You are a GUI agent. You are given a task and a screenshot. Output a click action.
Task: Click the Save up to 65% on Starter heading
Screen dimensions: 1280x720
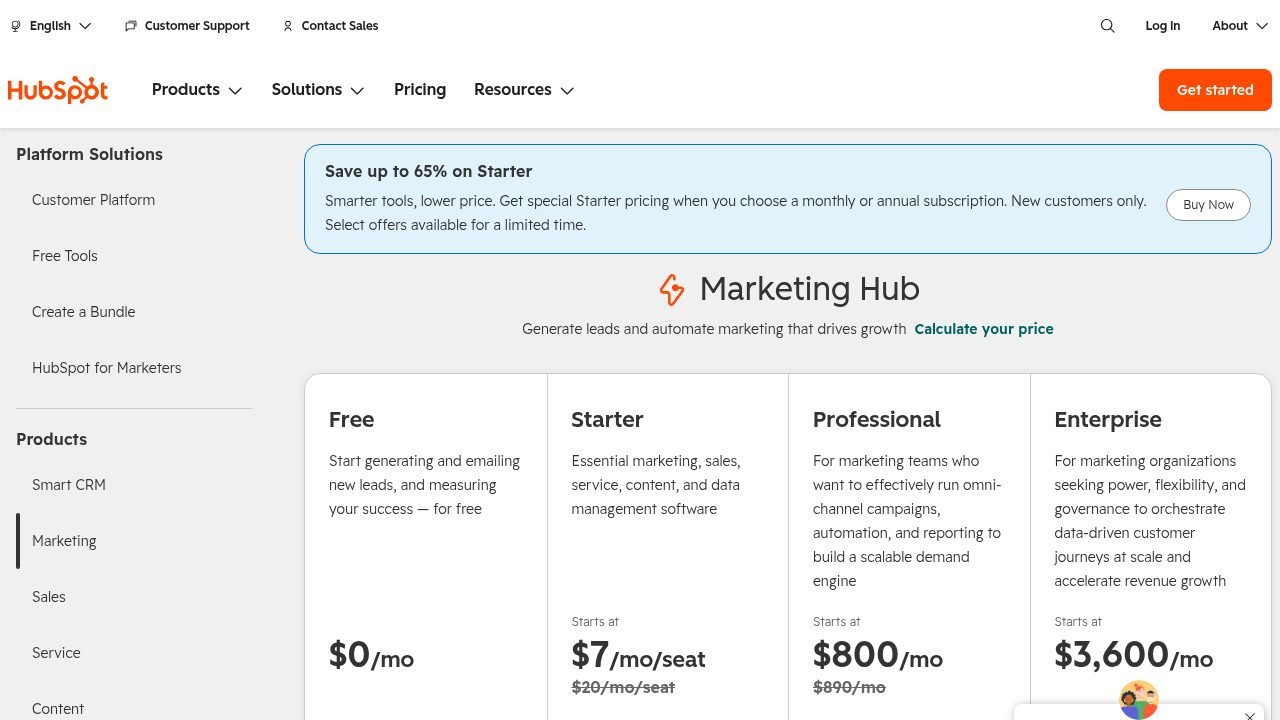428,171
